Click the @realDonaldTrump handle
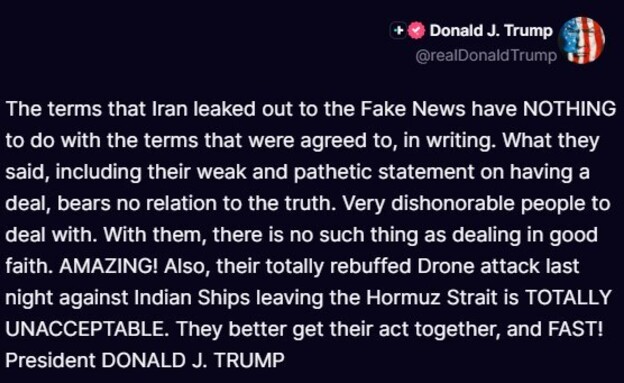This screenshot has width=624, height=383. (486, 55)
